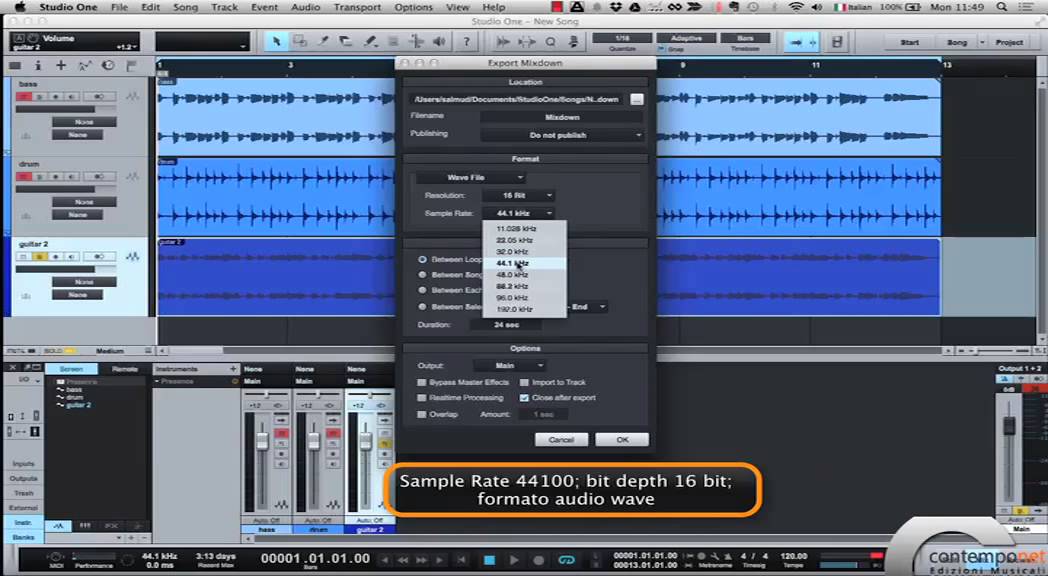
Task: Open the 1/16 Quantize dropdown
Action: point(622,38)
